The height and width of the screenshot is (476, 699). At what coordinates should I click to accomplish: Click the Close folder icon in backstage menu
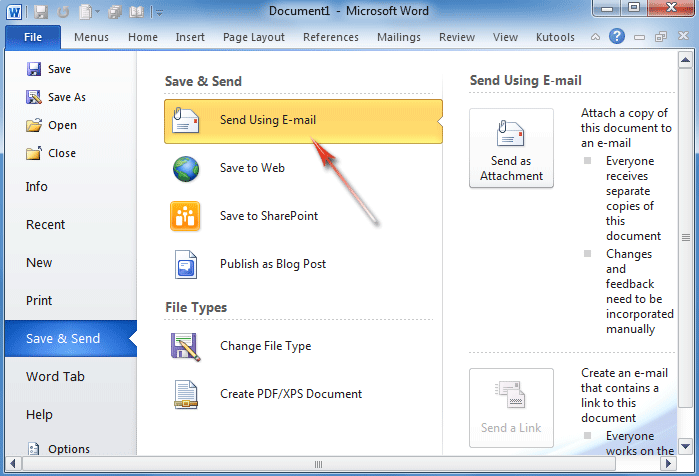(x=34, y=153)
